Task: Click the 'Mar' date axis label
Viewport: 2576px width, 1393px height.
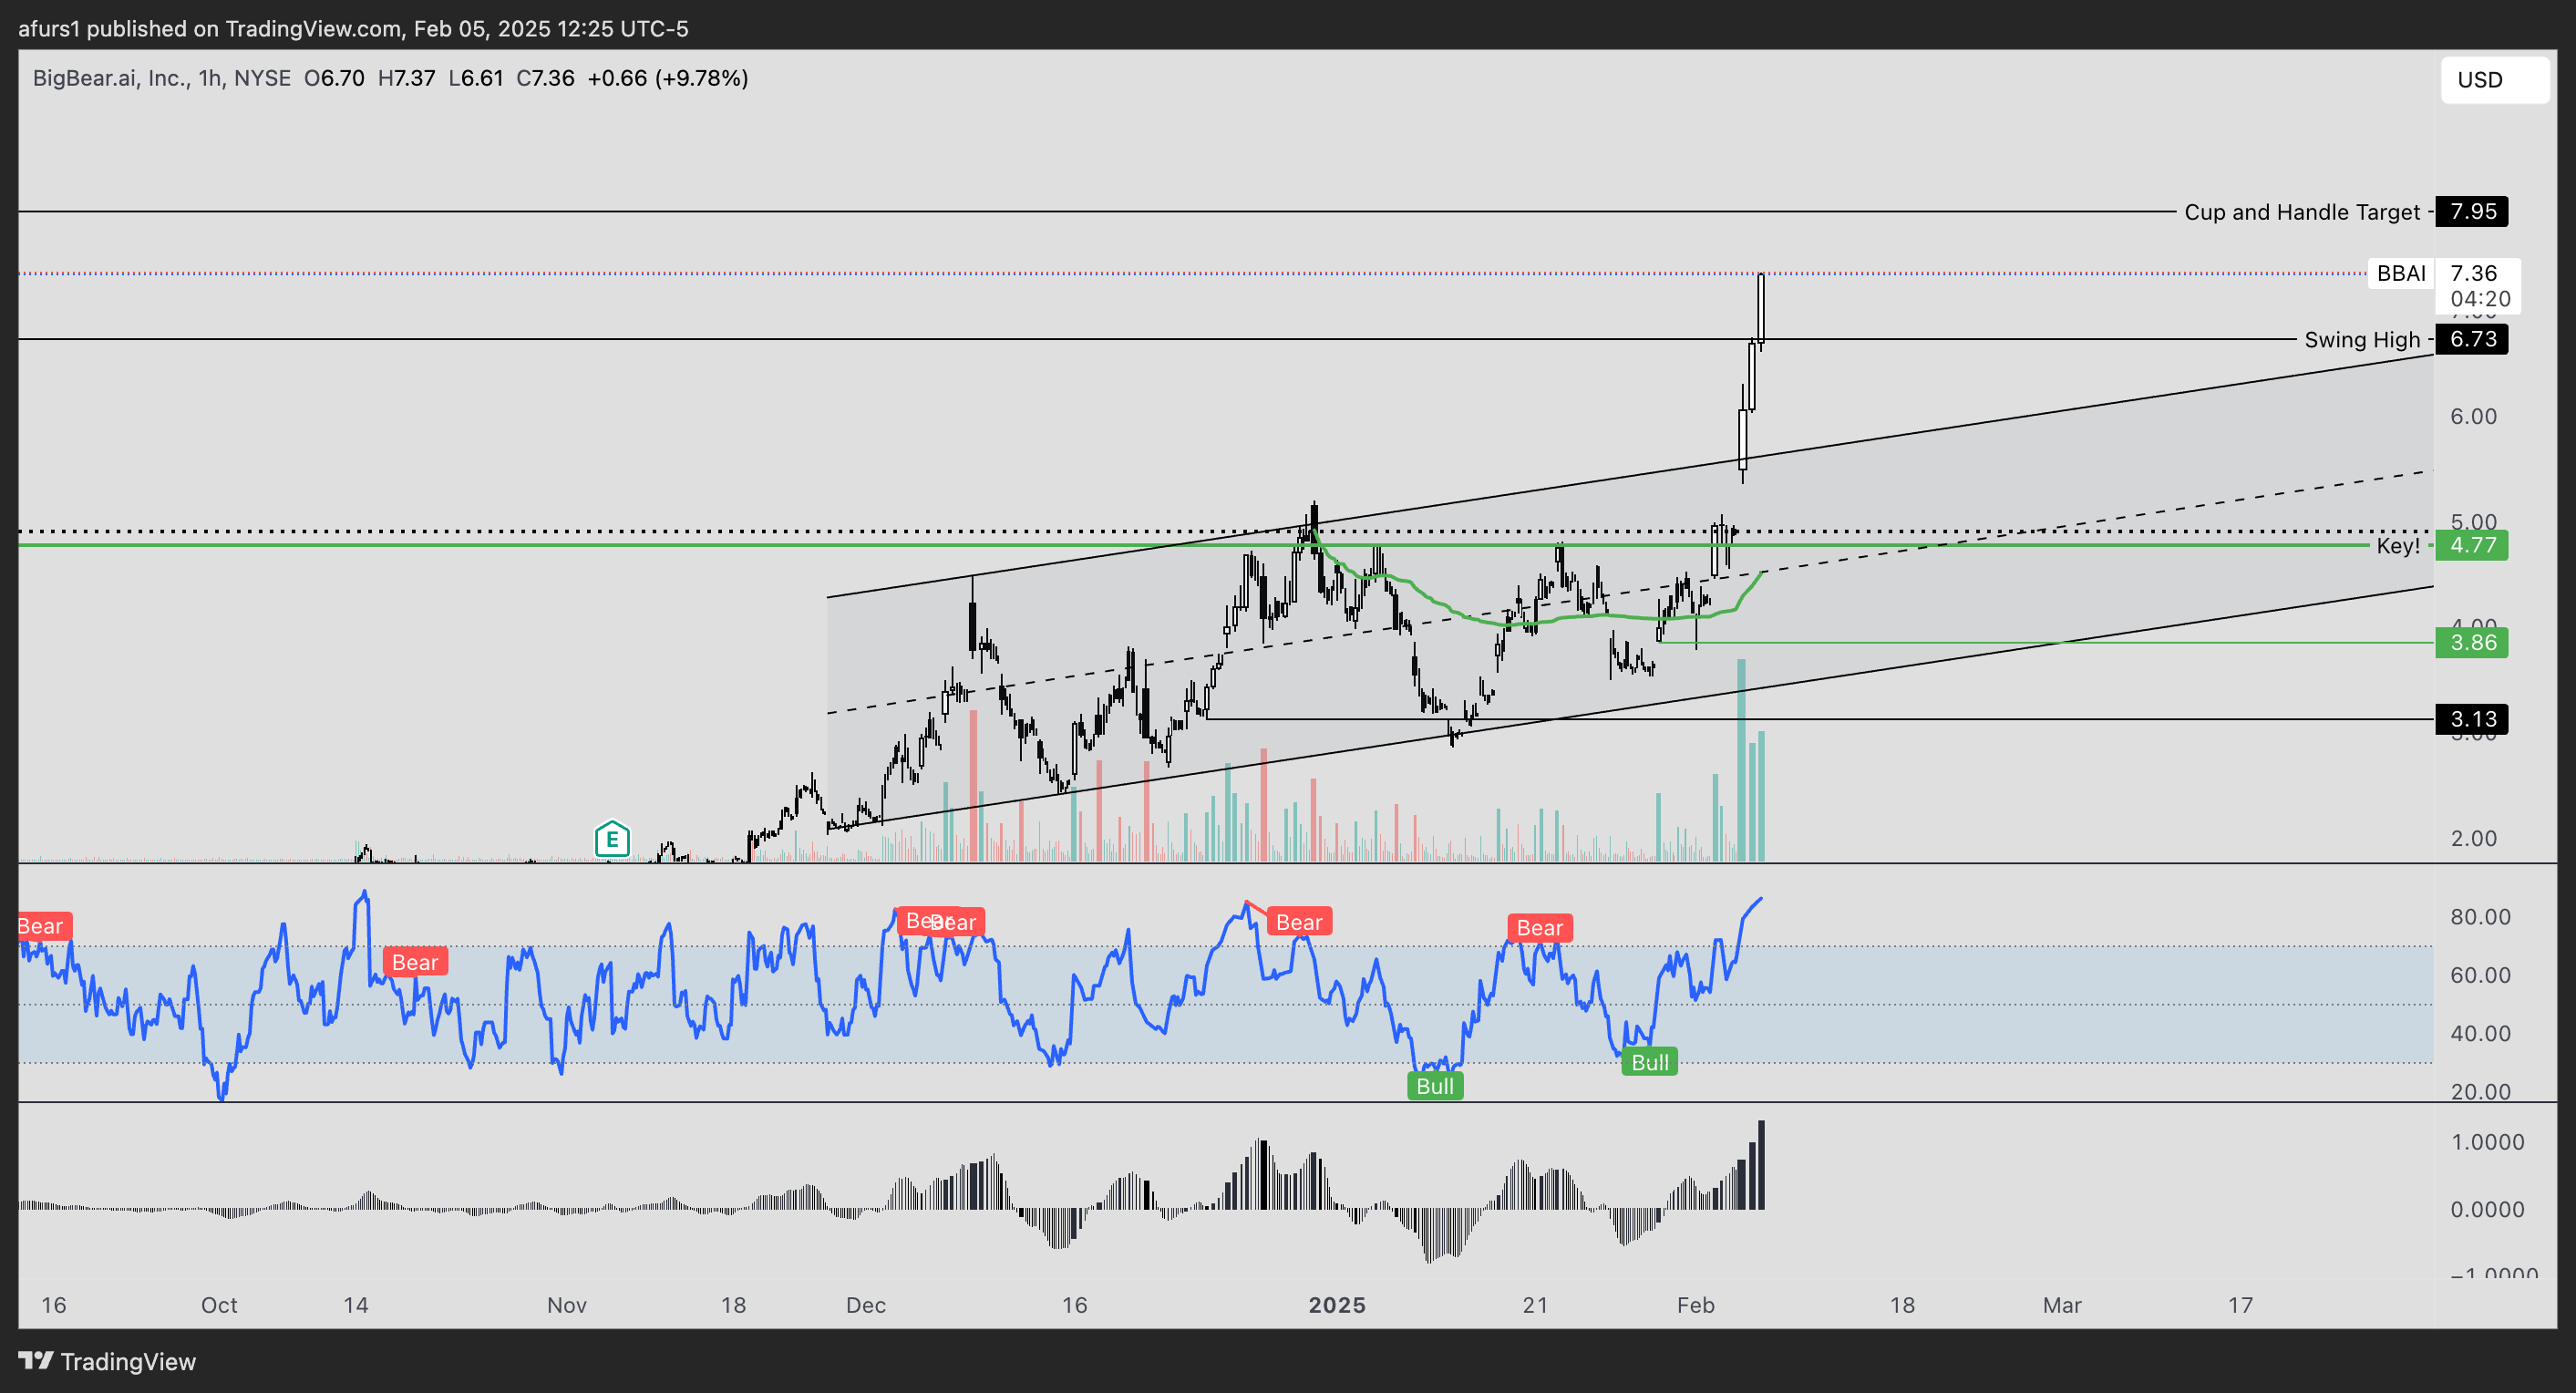Action: [x=2062, y=1305]
